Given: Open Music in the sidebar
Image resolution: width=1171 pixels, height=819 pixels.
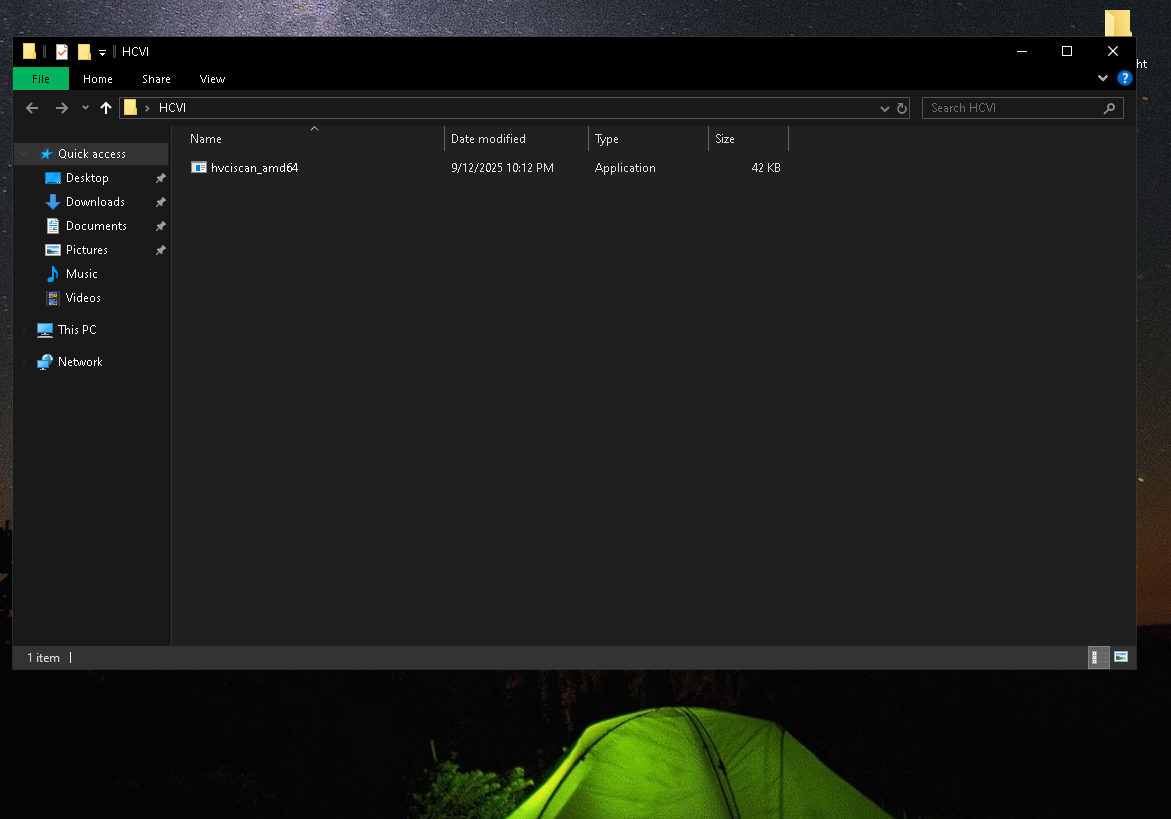Looking at the screenshot, I should pos(81,273).
